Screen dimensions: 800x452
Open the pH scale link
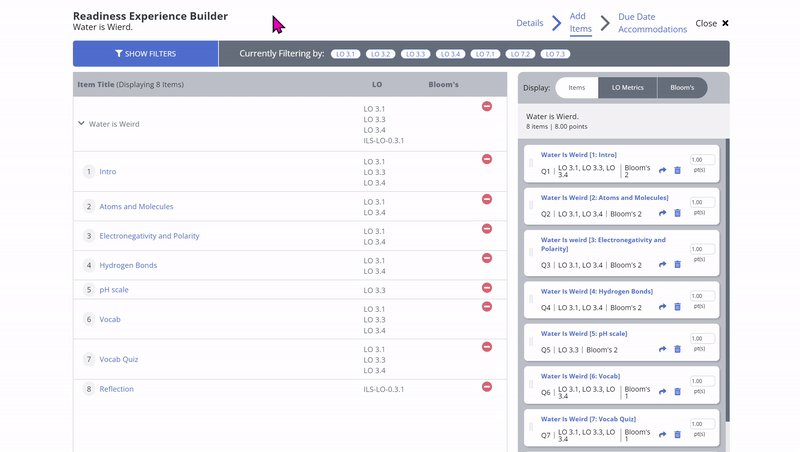(114, 290)
